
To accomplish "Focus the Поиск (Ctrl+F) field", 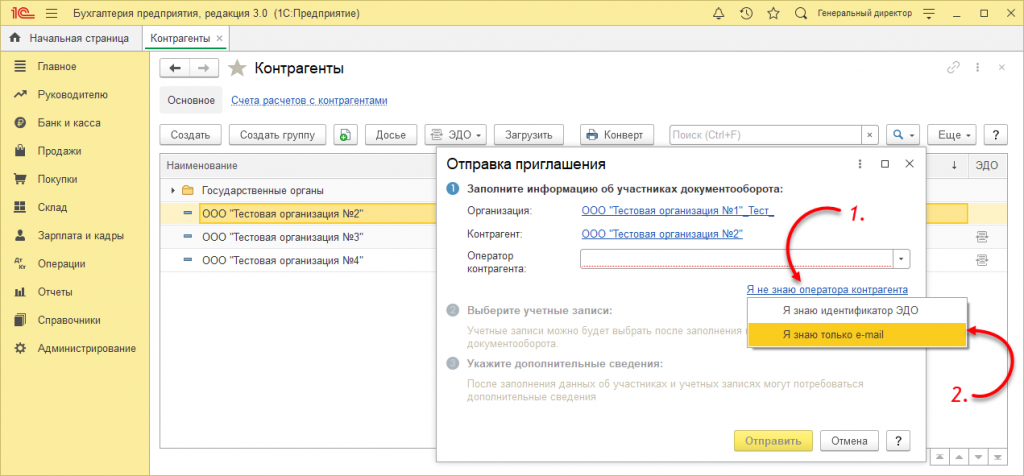I will pos(764,135).
